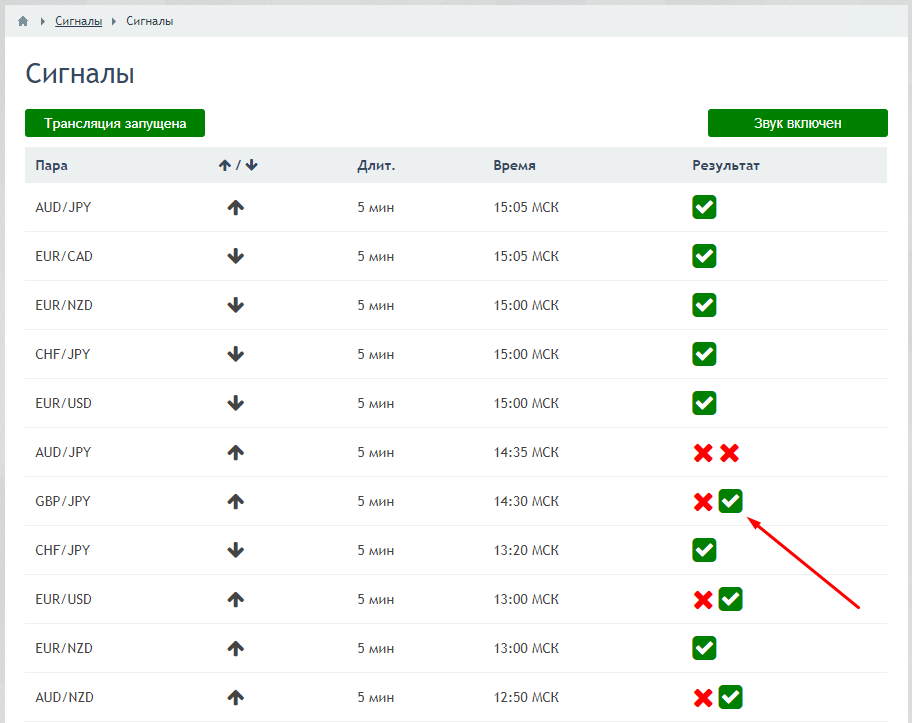This screenshot has width=912, height=723.
Task: Click the Пара column header
Action: (x=52, y=166)
